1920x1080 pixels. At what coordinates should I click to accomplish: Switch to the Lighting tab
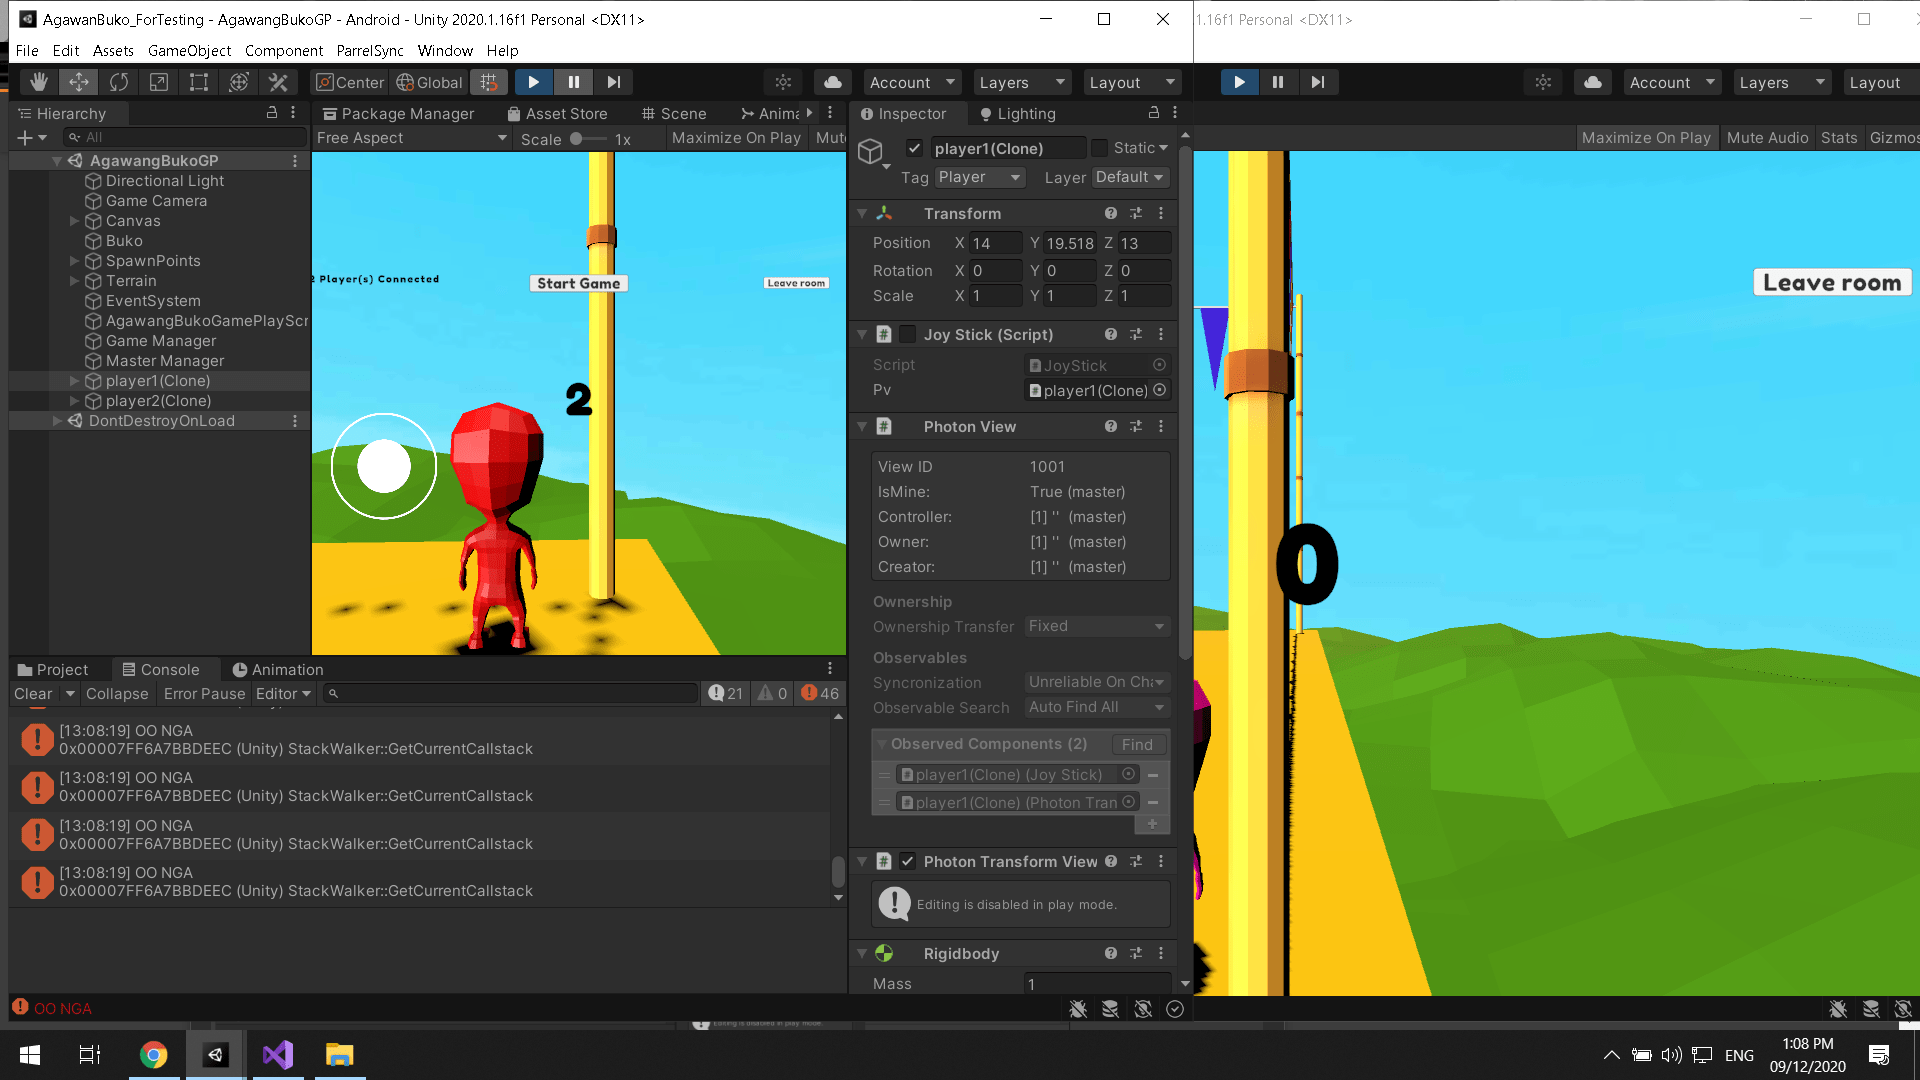(x=1019, y=114)
